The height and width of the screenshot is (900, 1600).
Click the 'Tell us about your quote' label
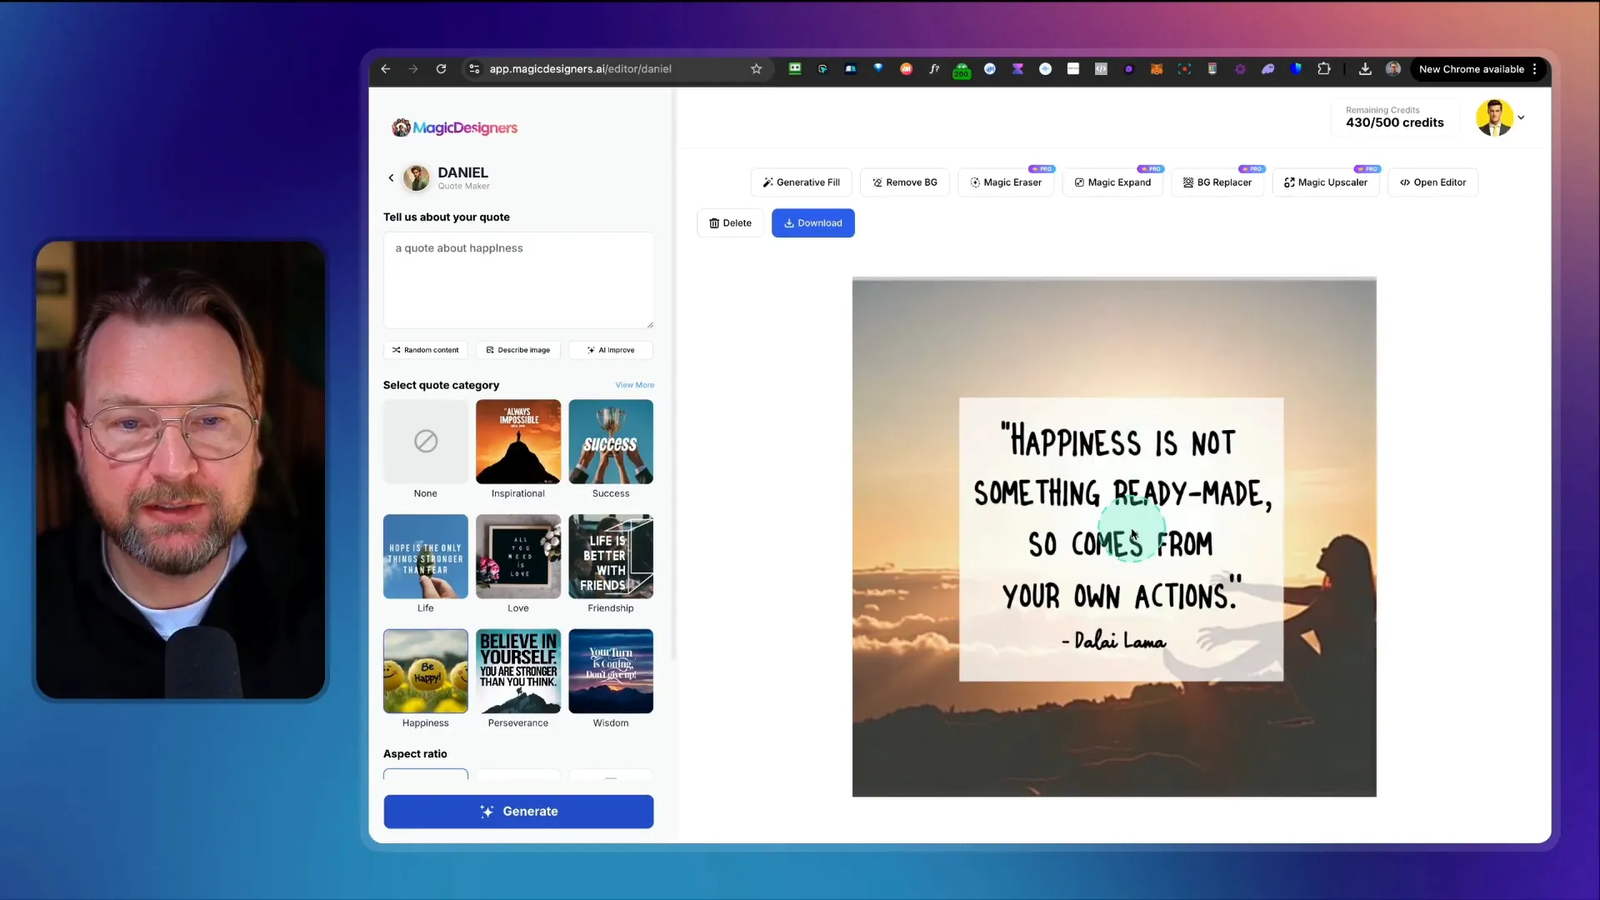(x=446, y=217)
